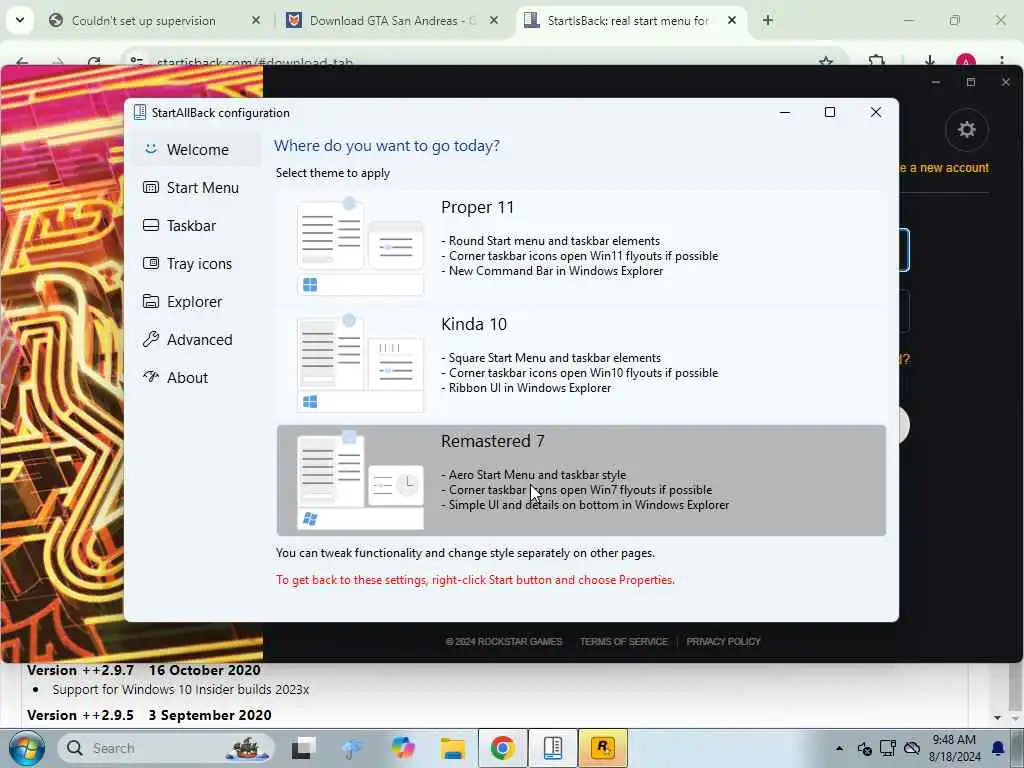Open File Explorer from the taskbar
Viewport: 1024px width, 768px height.
(x=453, y=748)
